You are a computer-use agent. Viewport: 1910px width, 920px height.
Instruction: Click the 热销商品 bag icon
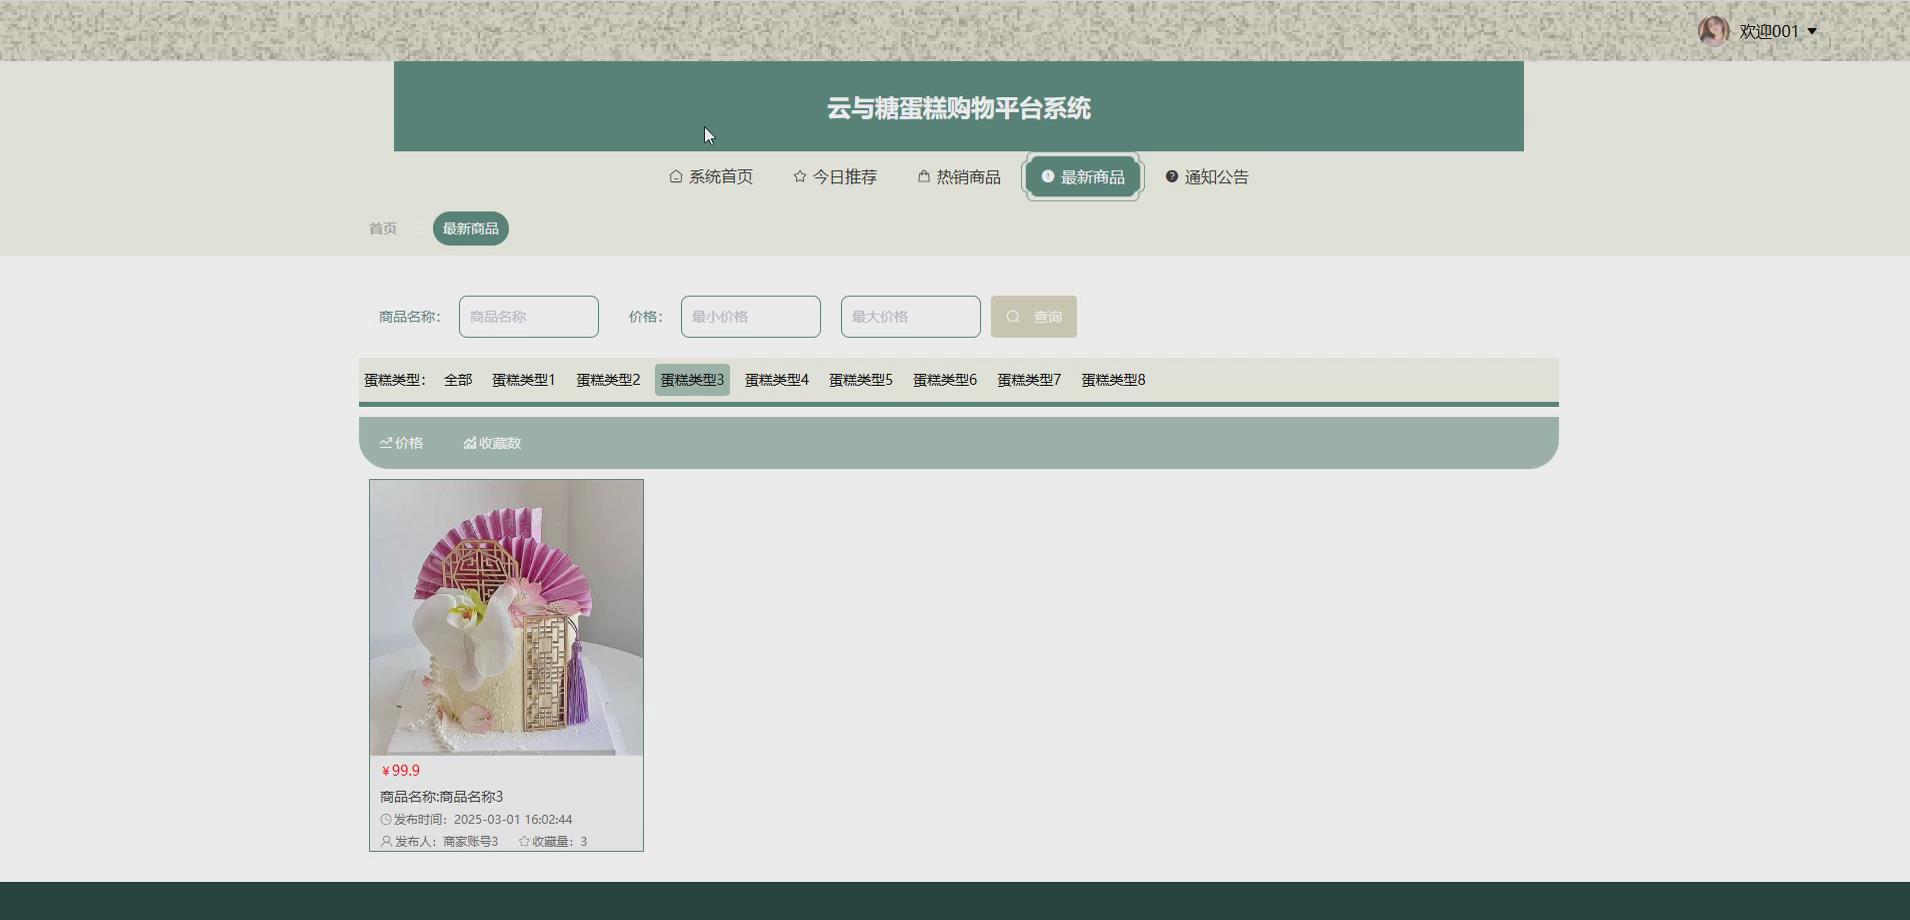coord(922,176)
